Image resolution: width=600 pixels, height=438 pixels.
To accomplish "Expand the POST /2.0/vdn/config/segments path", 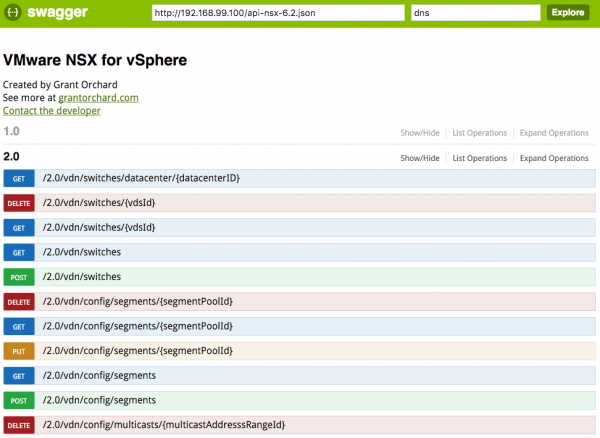I will point(99,400).
